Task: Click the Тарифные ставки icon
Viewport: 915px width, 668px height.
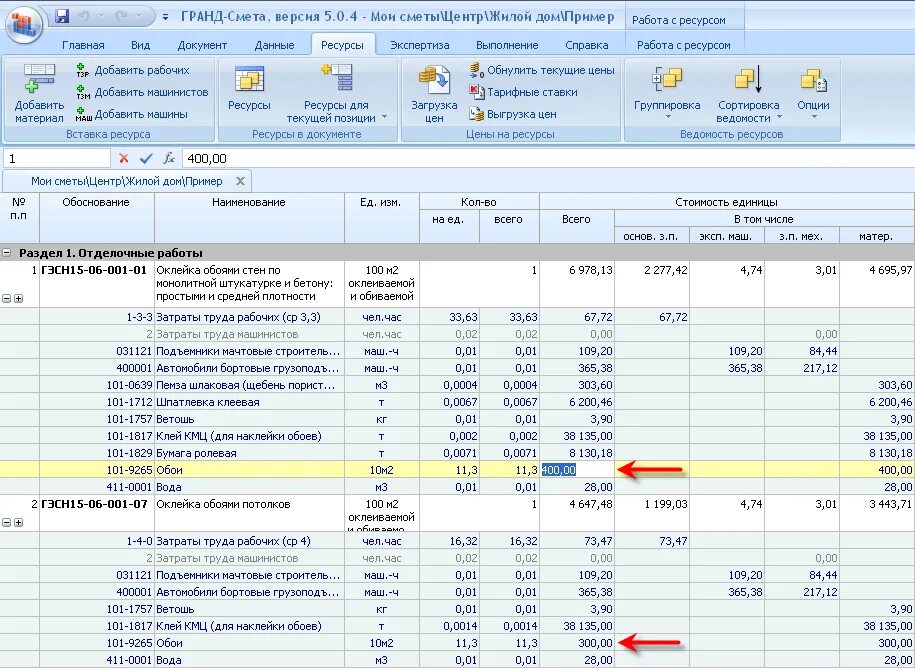Action: click(477, 92)
